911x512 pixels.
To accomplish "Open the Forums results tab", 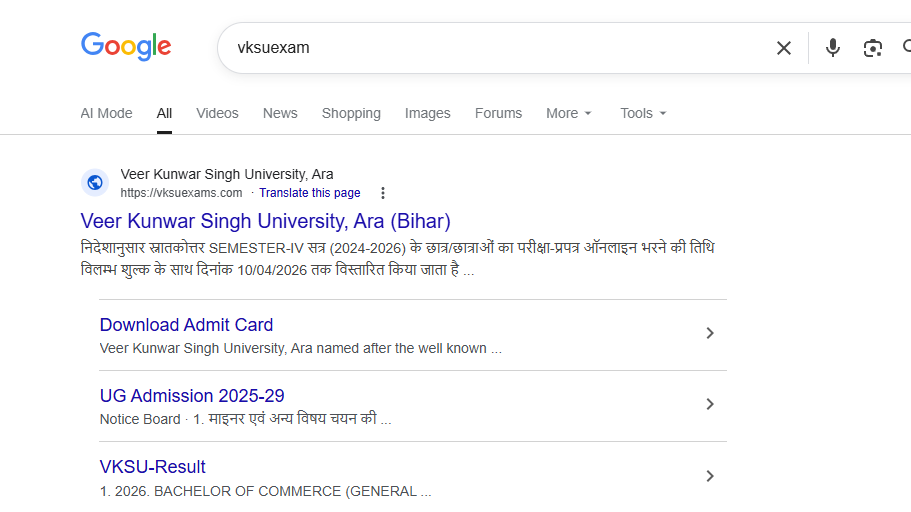I will (498, 113).
